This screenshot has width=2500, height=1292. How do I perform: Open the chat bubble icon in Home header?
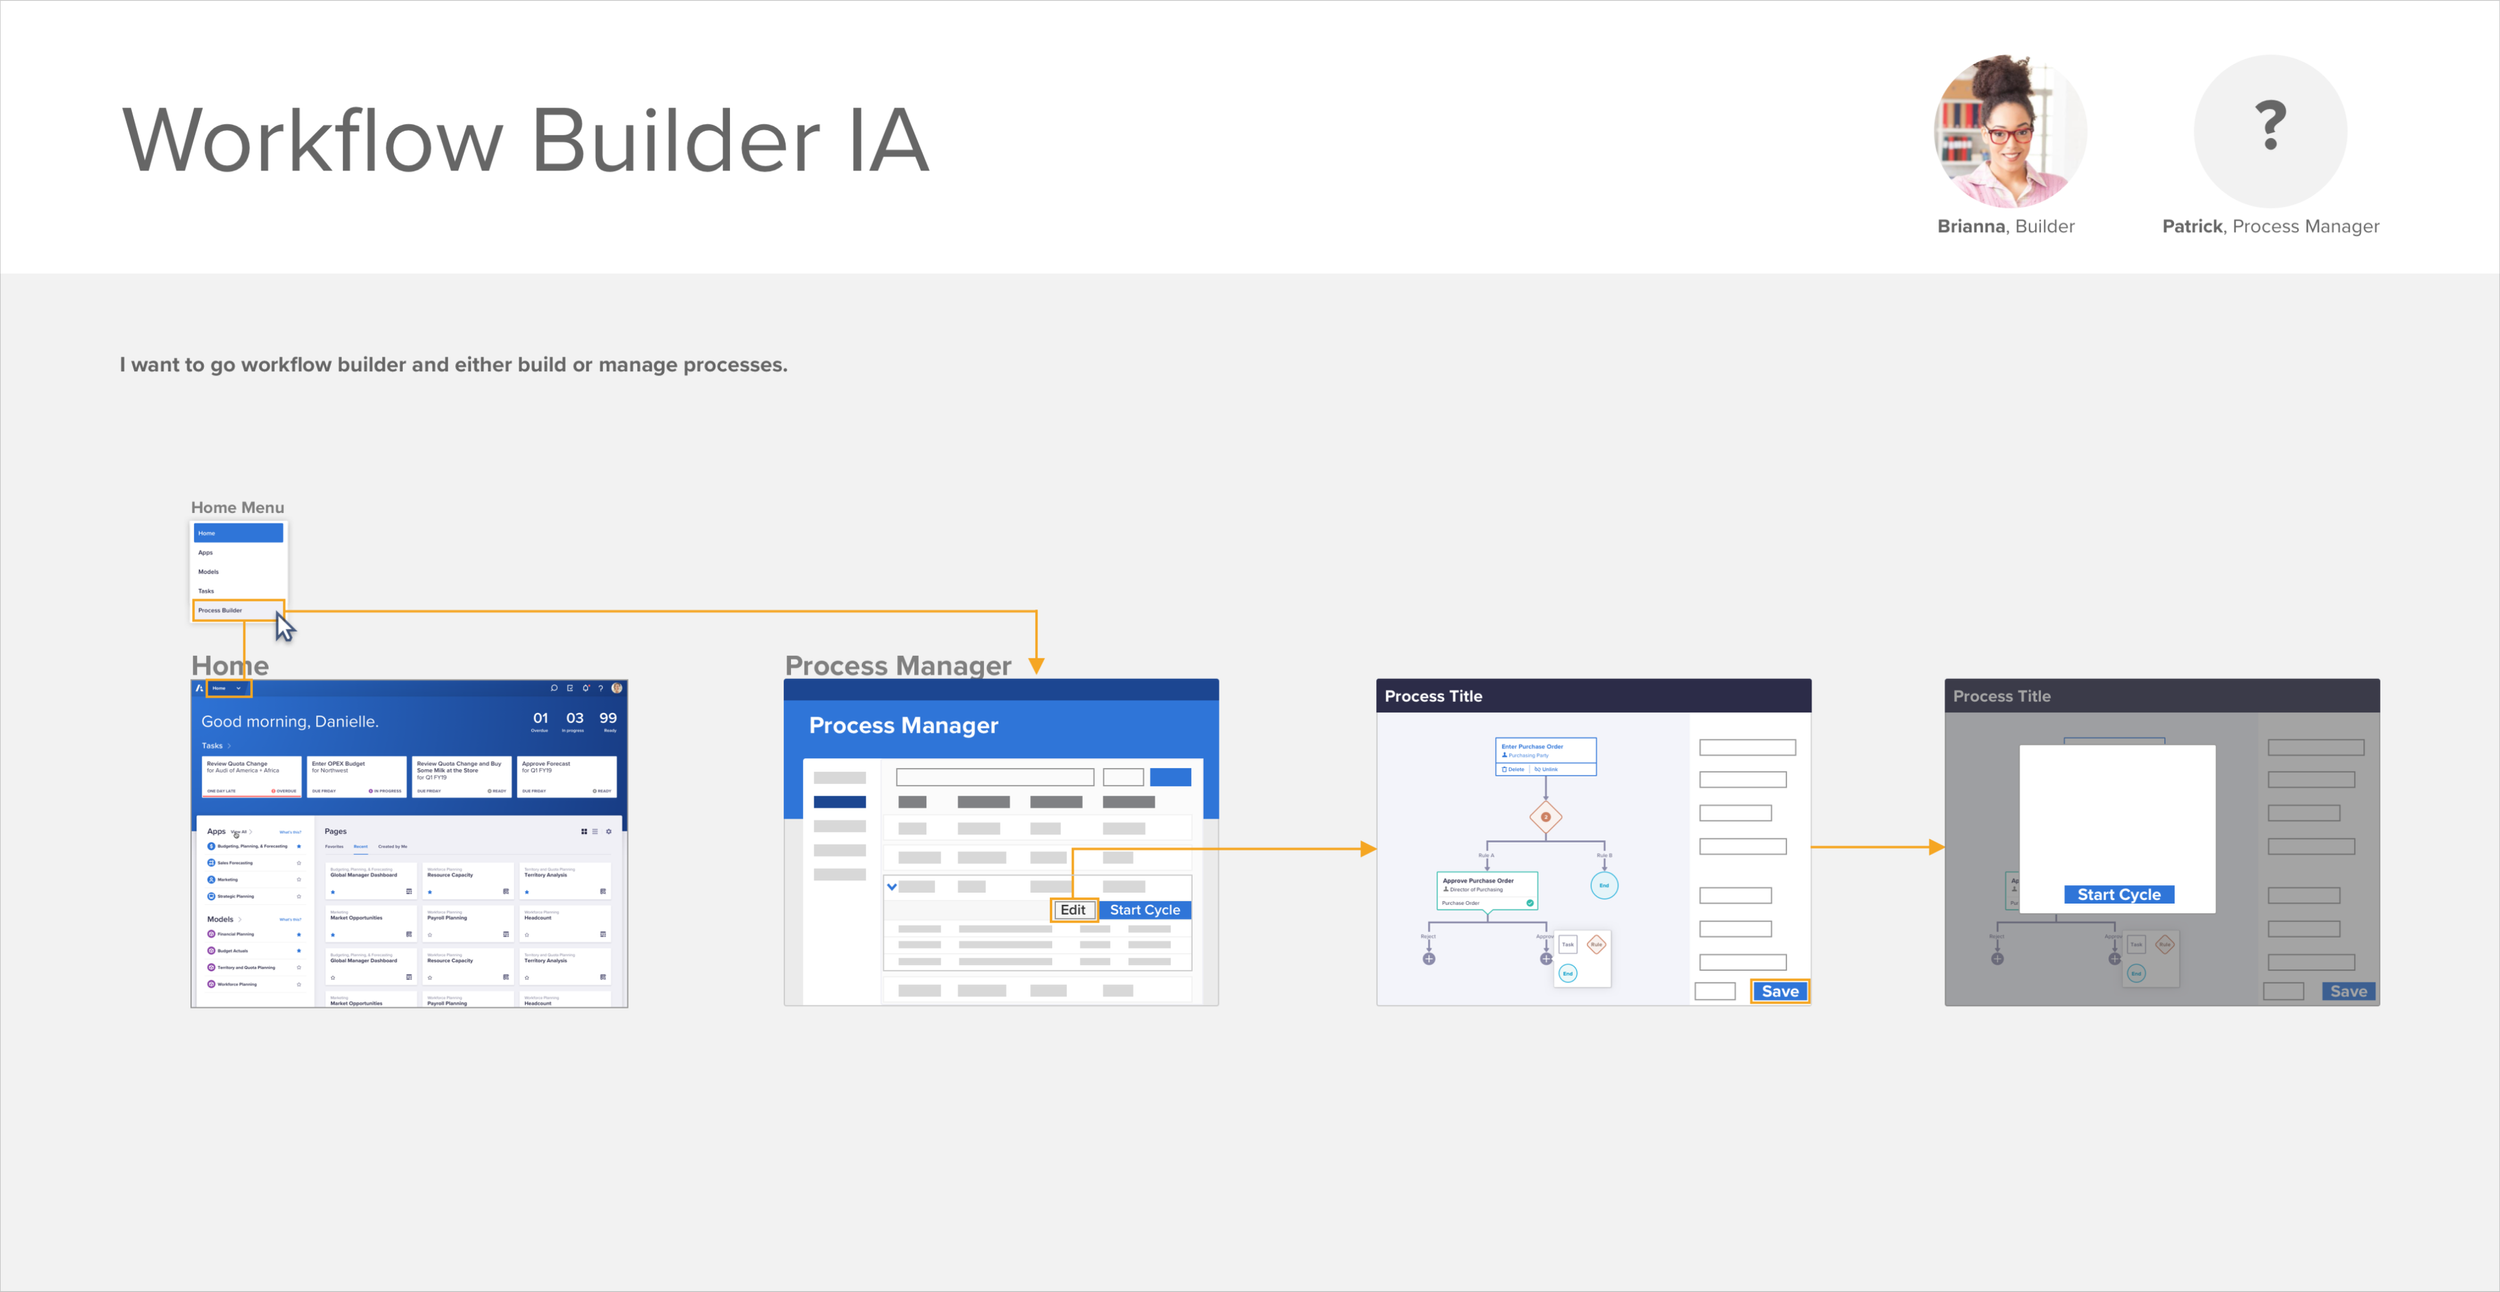554,688
